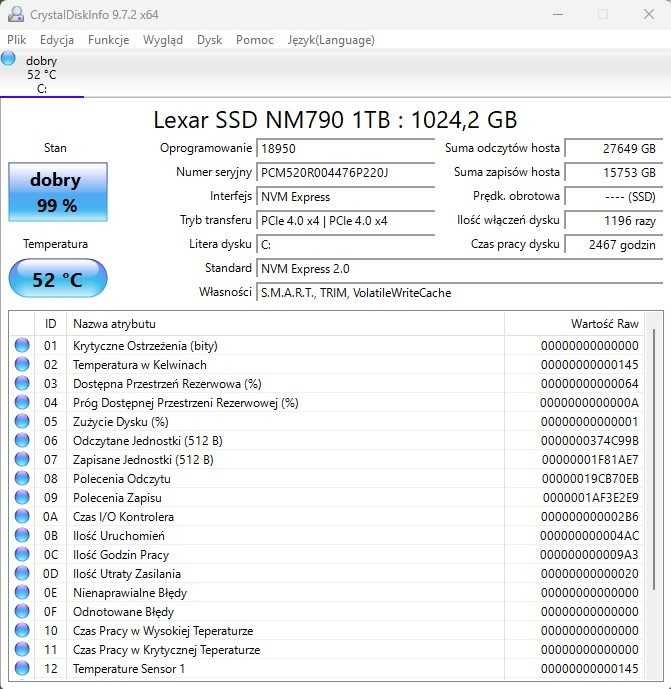Click the Nazwa atrybutu column header
The height and width of the screenshot is (689, 671).
285,324
